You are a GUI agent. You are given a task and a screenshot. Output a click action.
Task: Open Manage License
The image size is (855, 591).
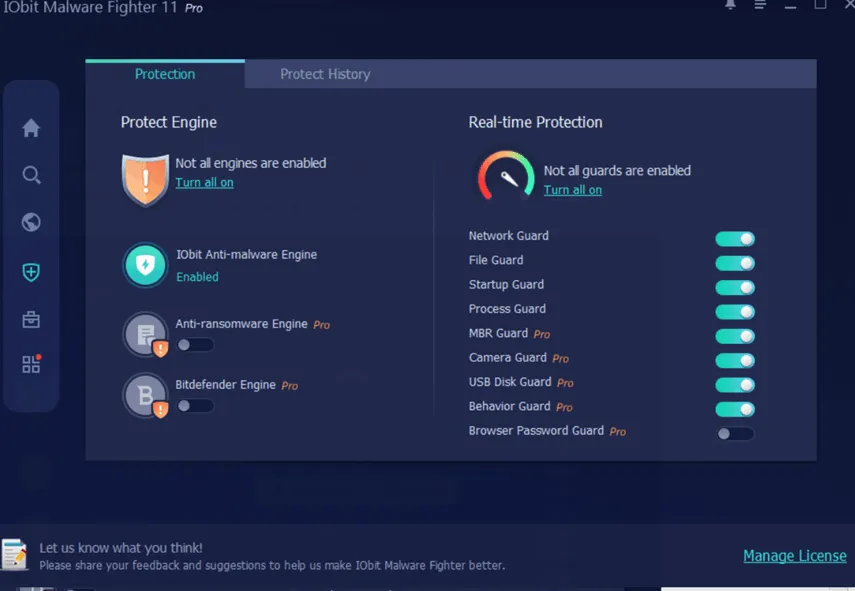click(794, 555)
